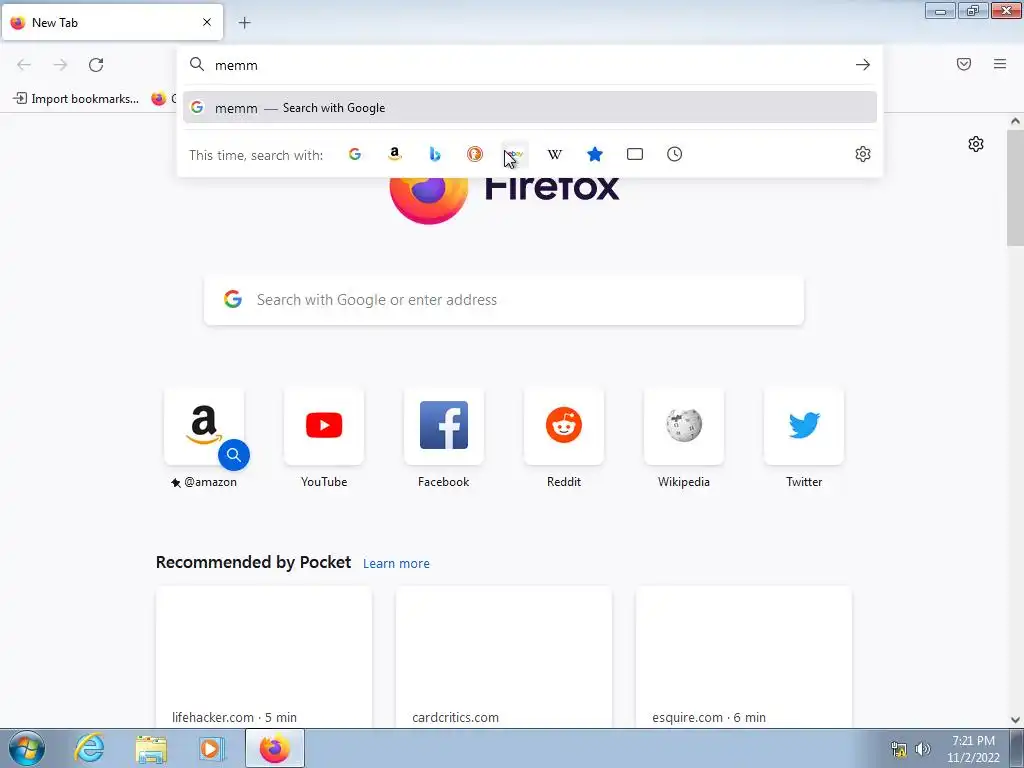
Task: Open a new tab with plus button
Action: pos(244,23)
